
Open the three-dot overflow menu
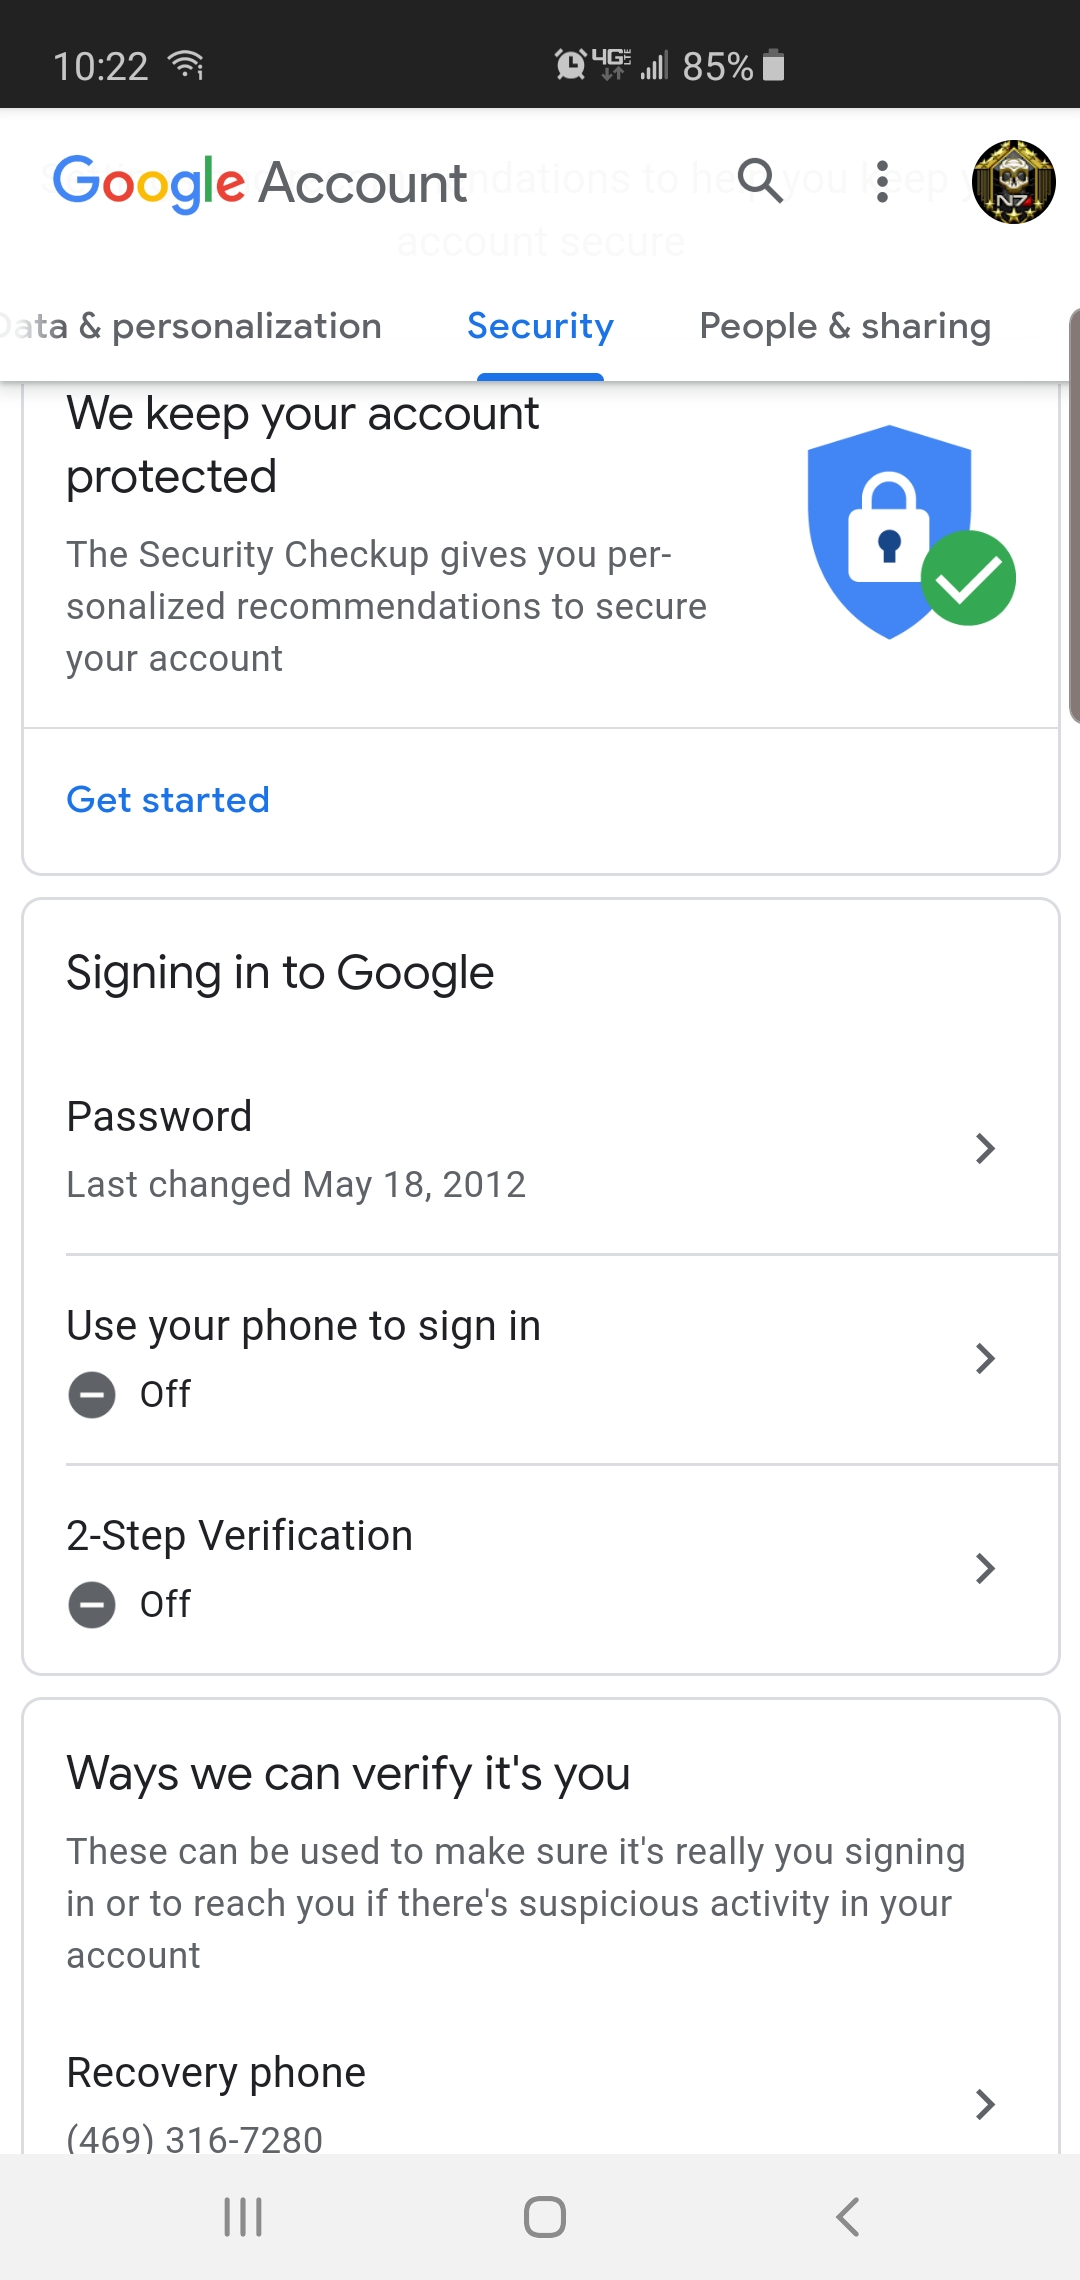tap(881, 183)
